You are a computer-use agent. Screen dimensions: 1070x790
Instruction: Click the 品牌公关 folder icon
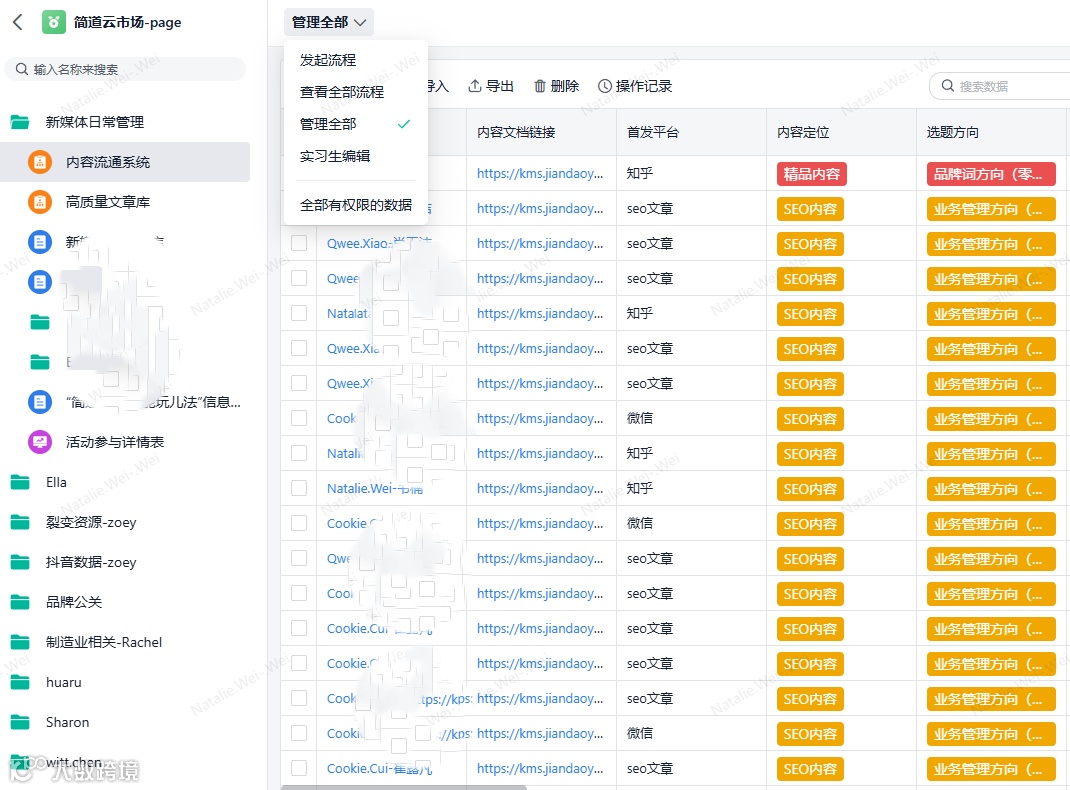coord(20,602)
